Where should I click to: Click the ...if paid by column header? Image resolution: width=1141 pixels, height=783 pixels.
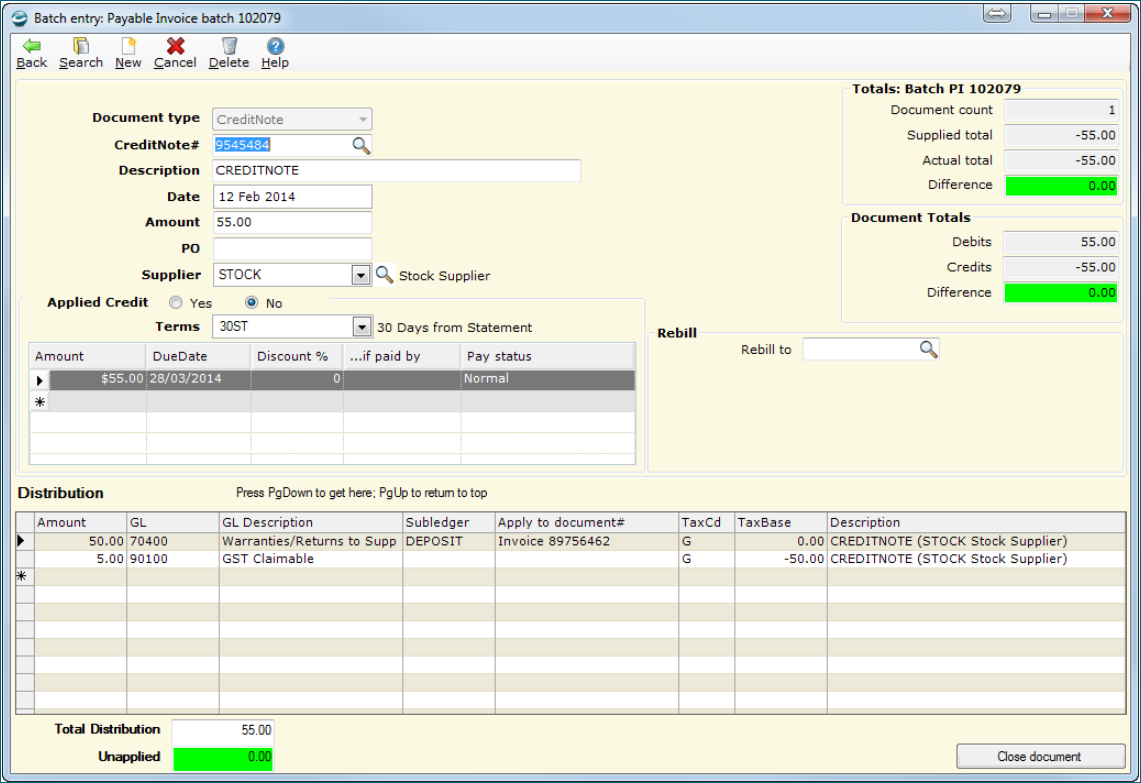point(402,356)
